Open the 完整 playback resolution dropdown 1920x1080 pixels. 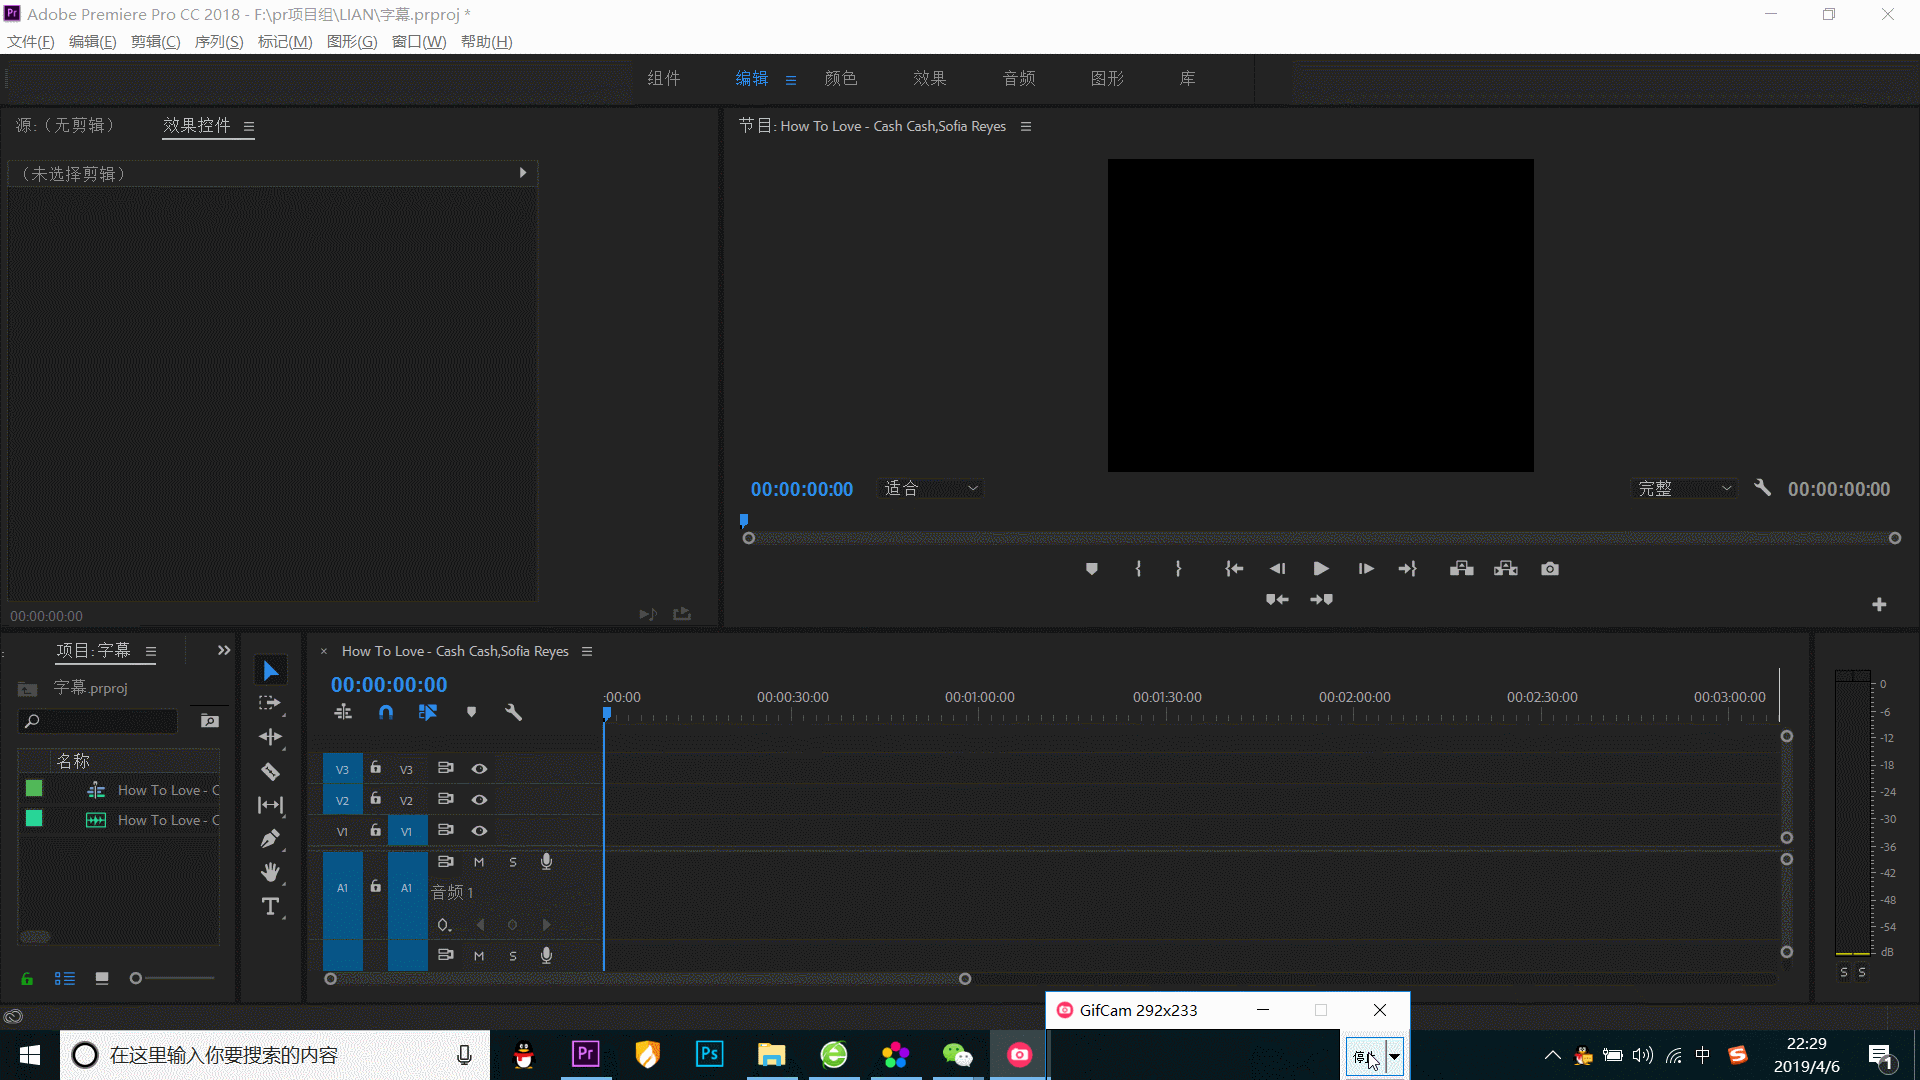(1685, 488)
